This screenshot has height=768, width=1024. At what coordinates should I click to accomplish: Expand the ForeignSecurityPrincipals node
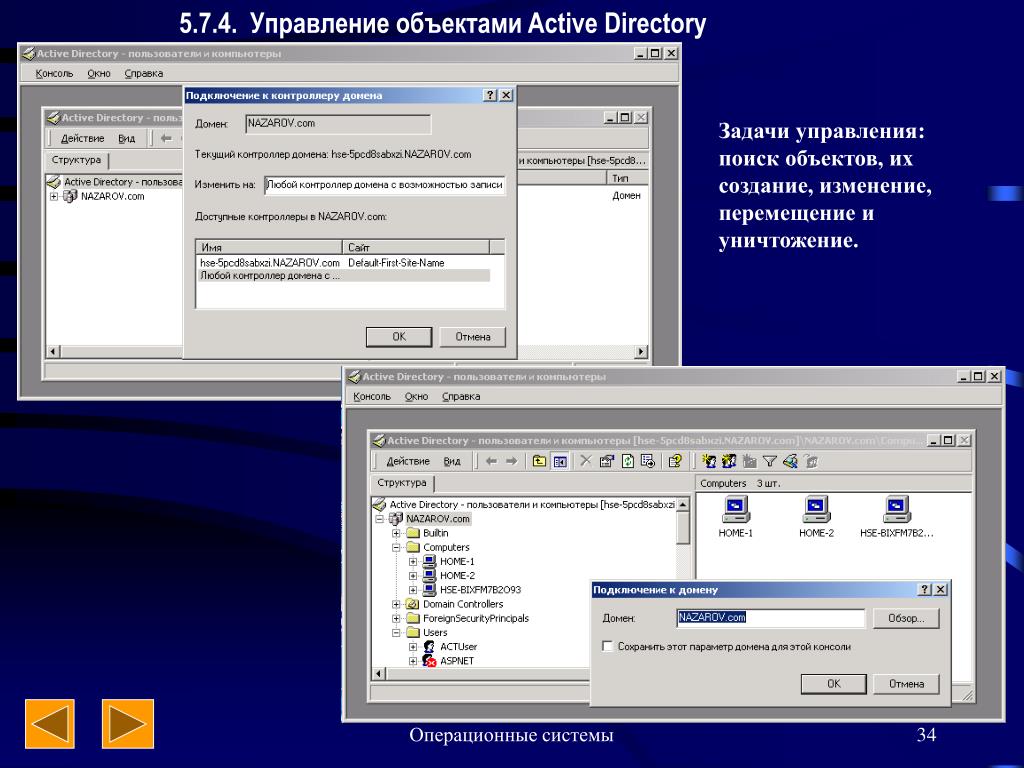click(x=396, y=618)
